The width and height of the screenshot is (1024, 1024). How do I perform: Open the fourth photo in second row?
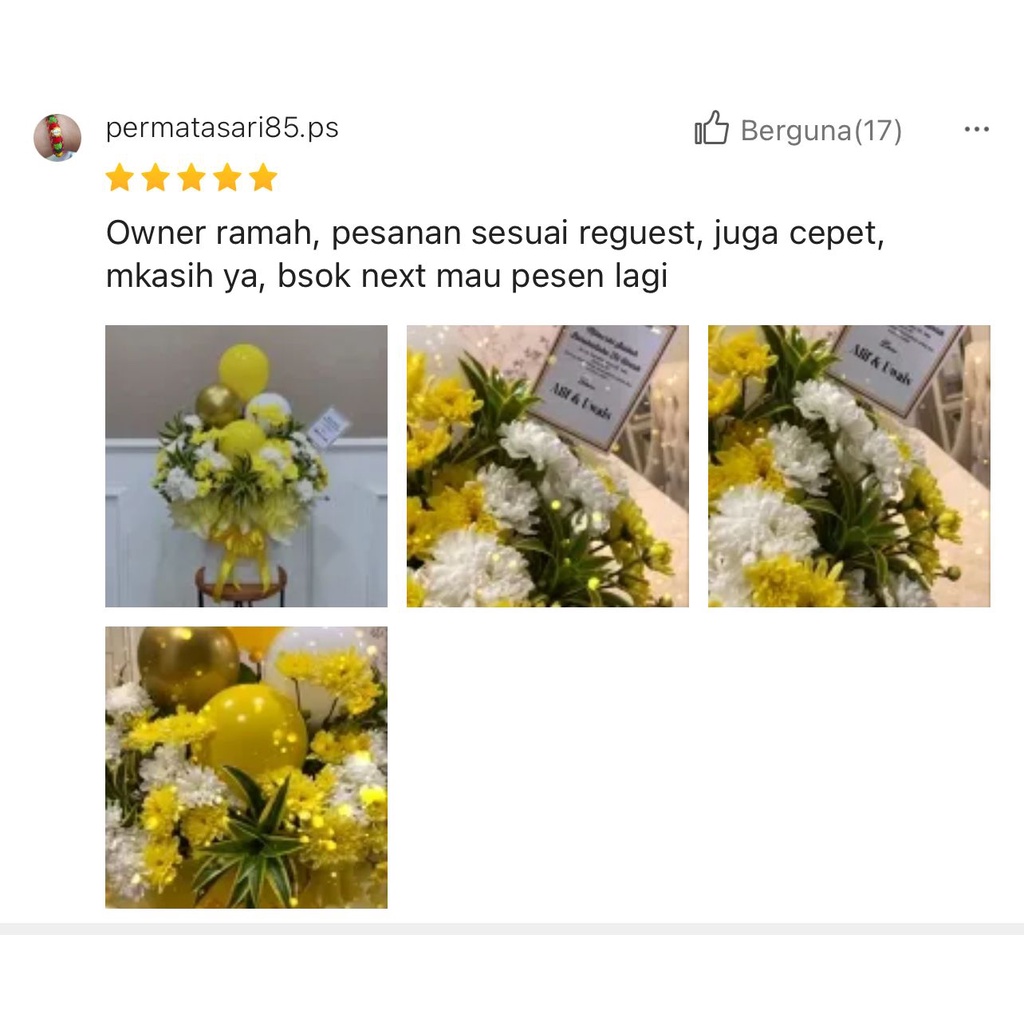click(x=246, y=767)
